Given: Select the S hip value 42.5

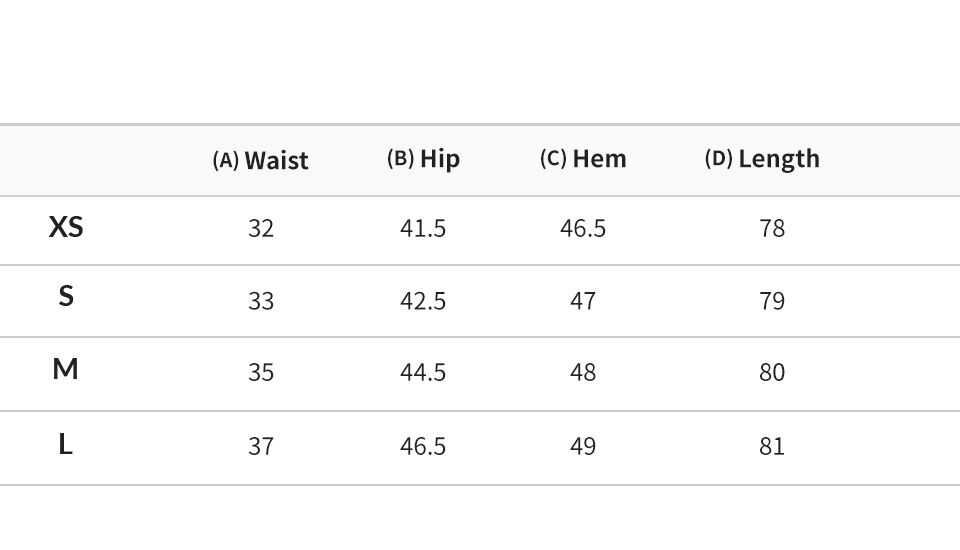Looking at the screenshot, I should click(423, 301).
